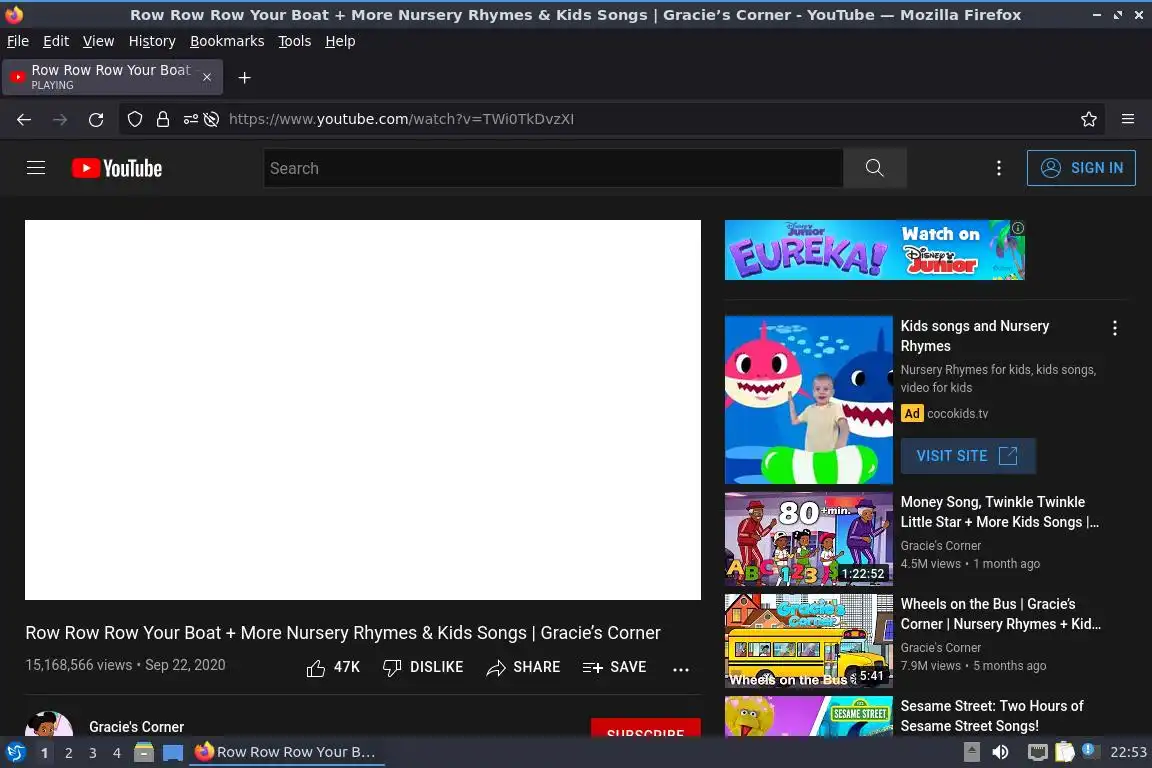Click the red SUBSCRIBE button
1152x768 pixels.
[646, 728]
